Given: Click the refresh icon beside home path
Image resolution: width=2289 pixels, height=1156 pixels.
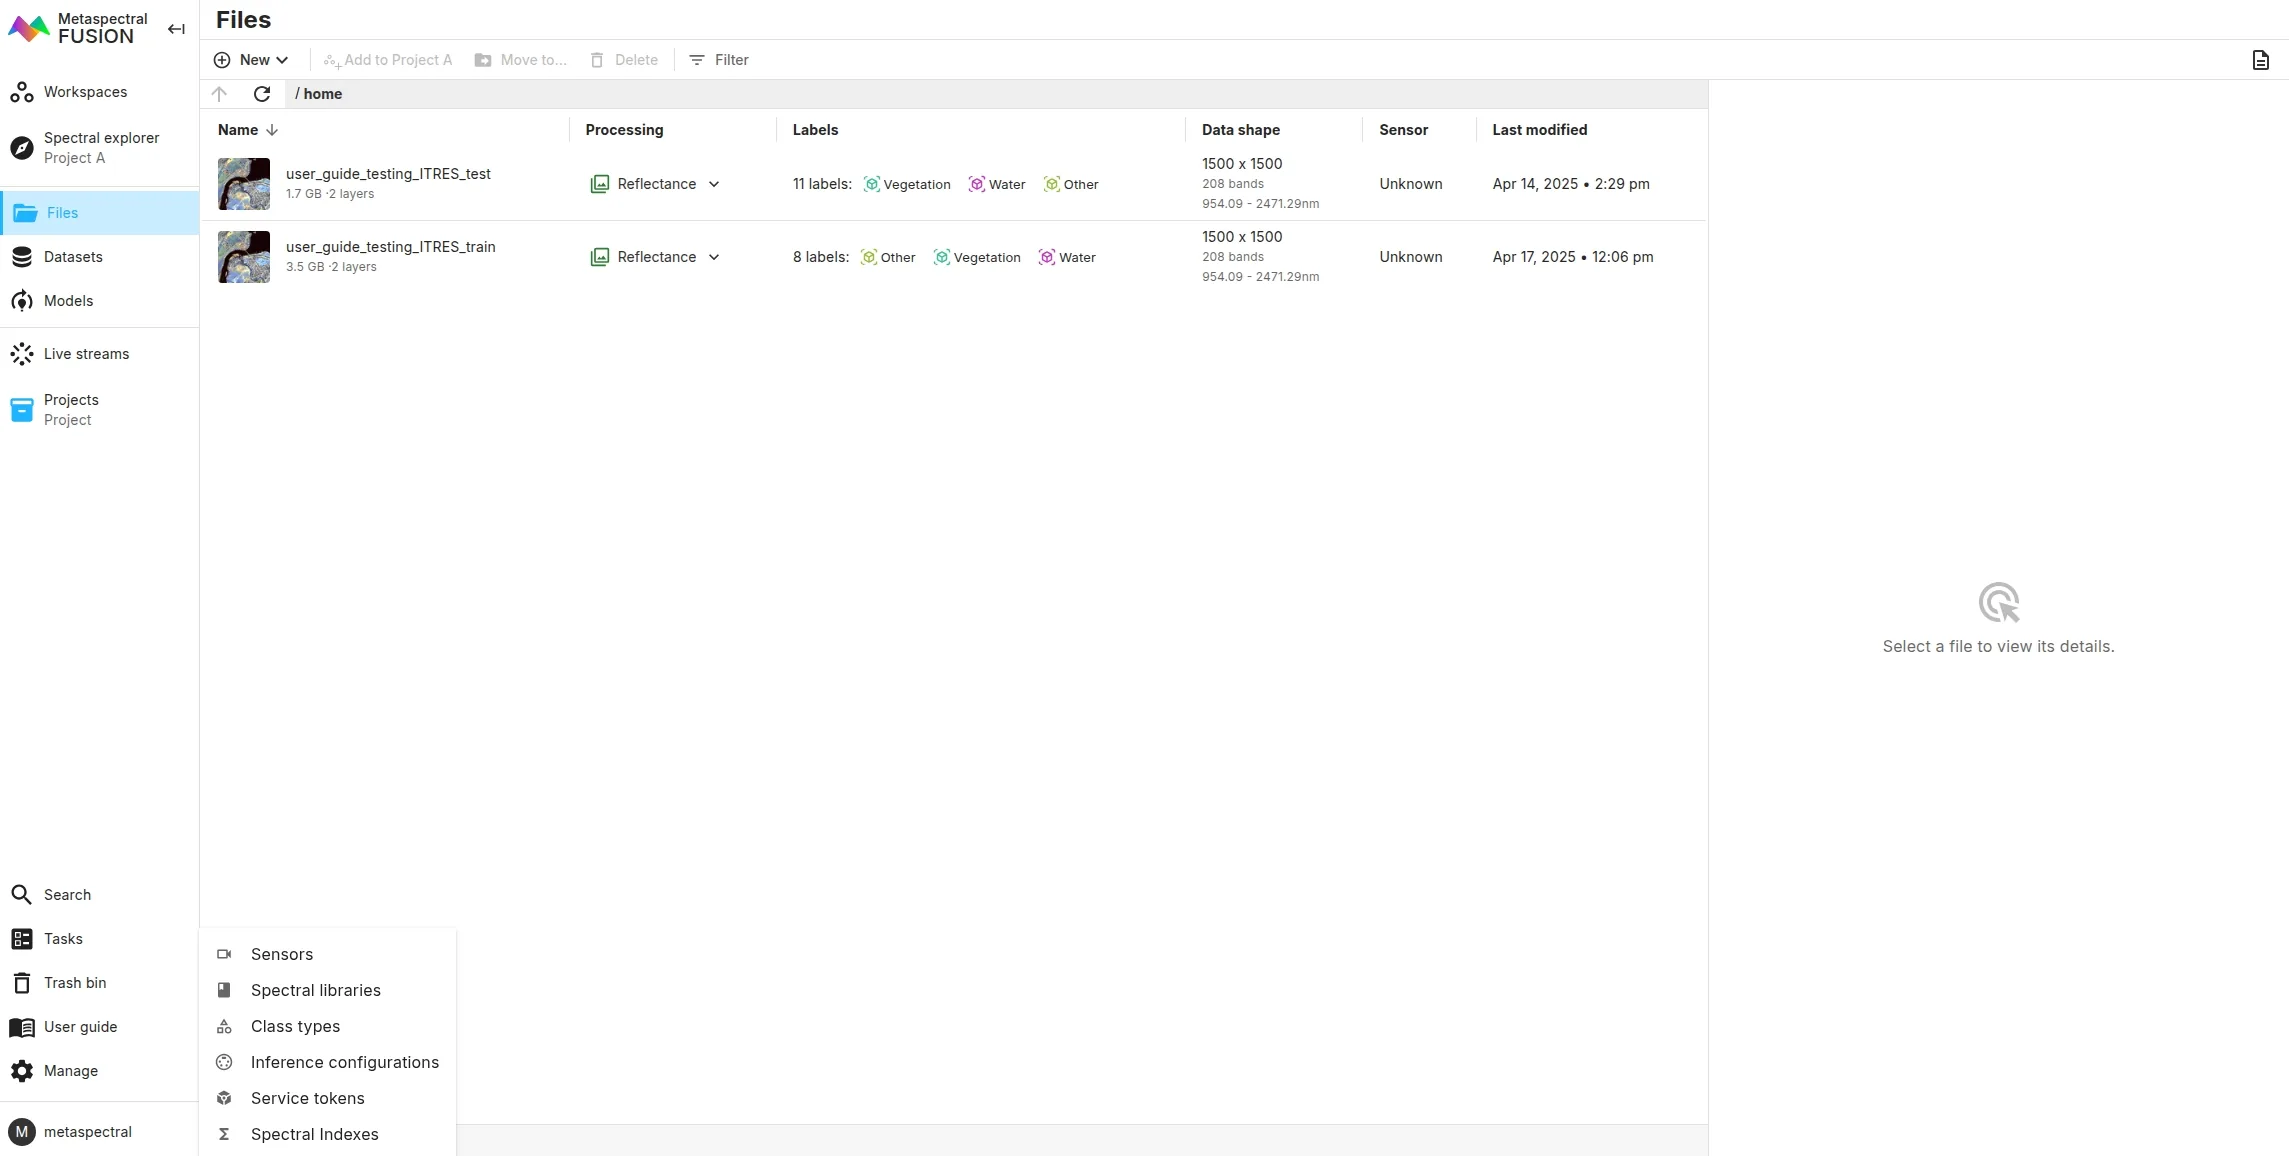Looking at the screenshot, I should click(x=262, y=94).
